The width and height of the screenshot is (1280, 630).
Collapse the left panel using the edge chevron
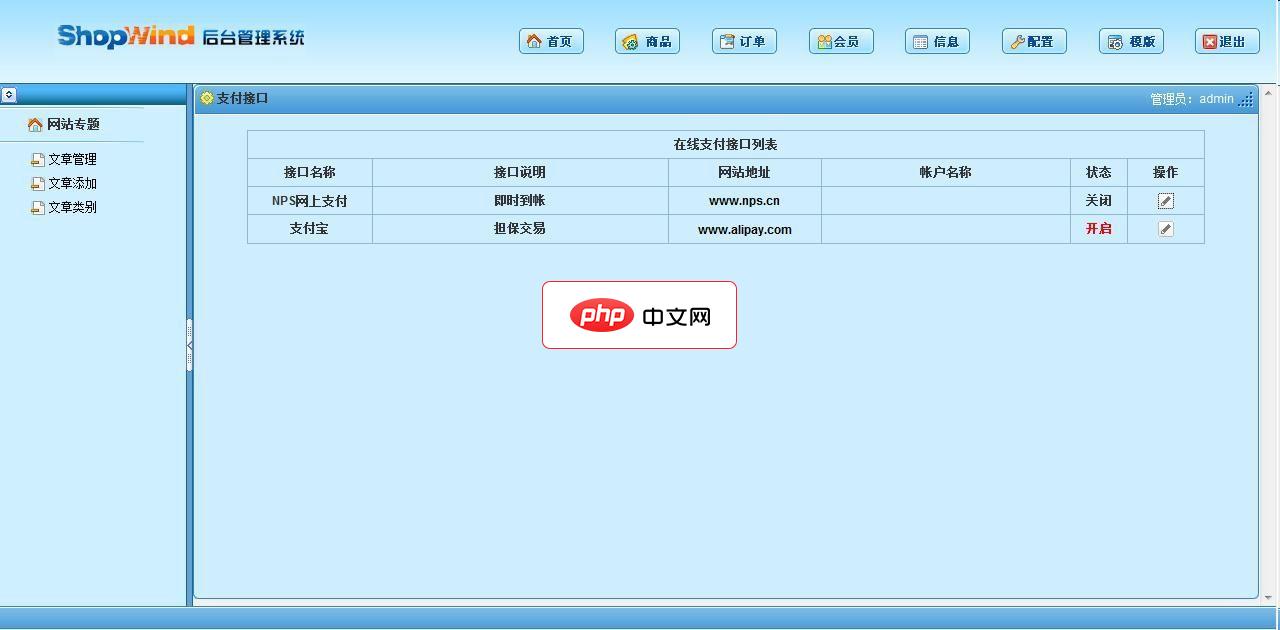click(190, 345)
